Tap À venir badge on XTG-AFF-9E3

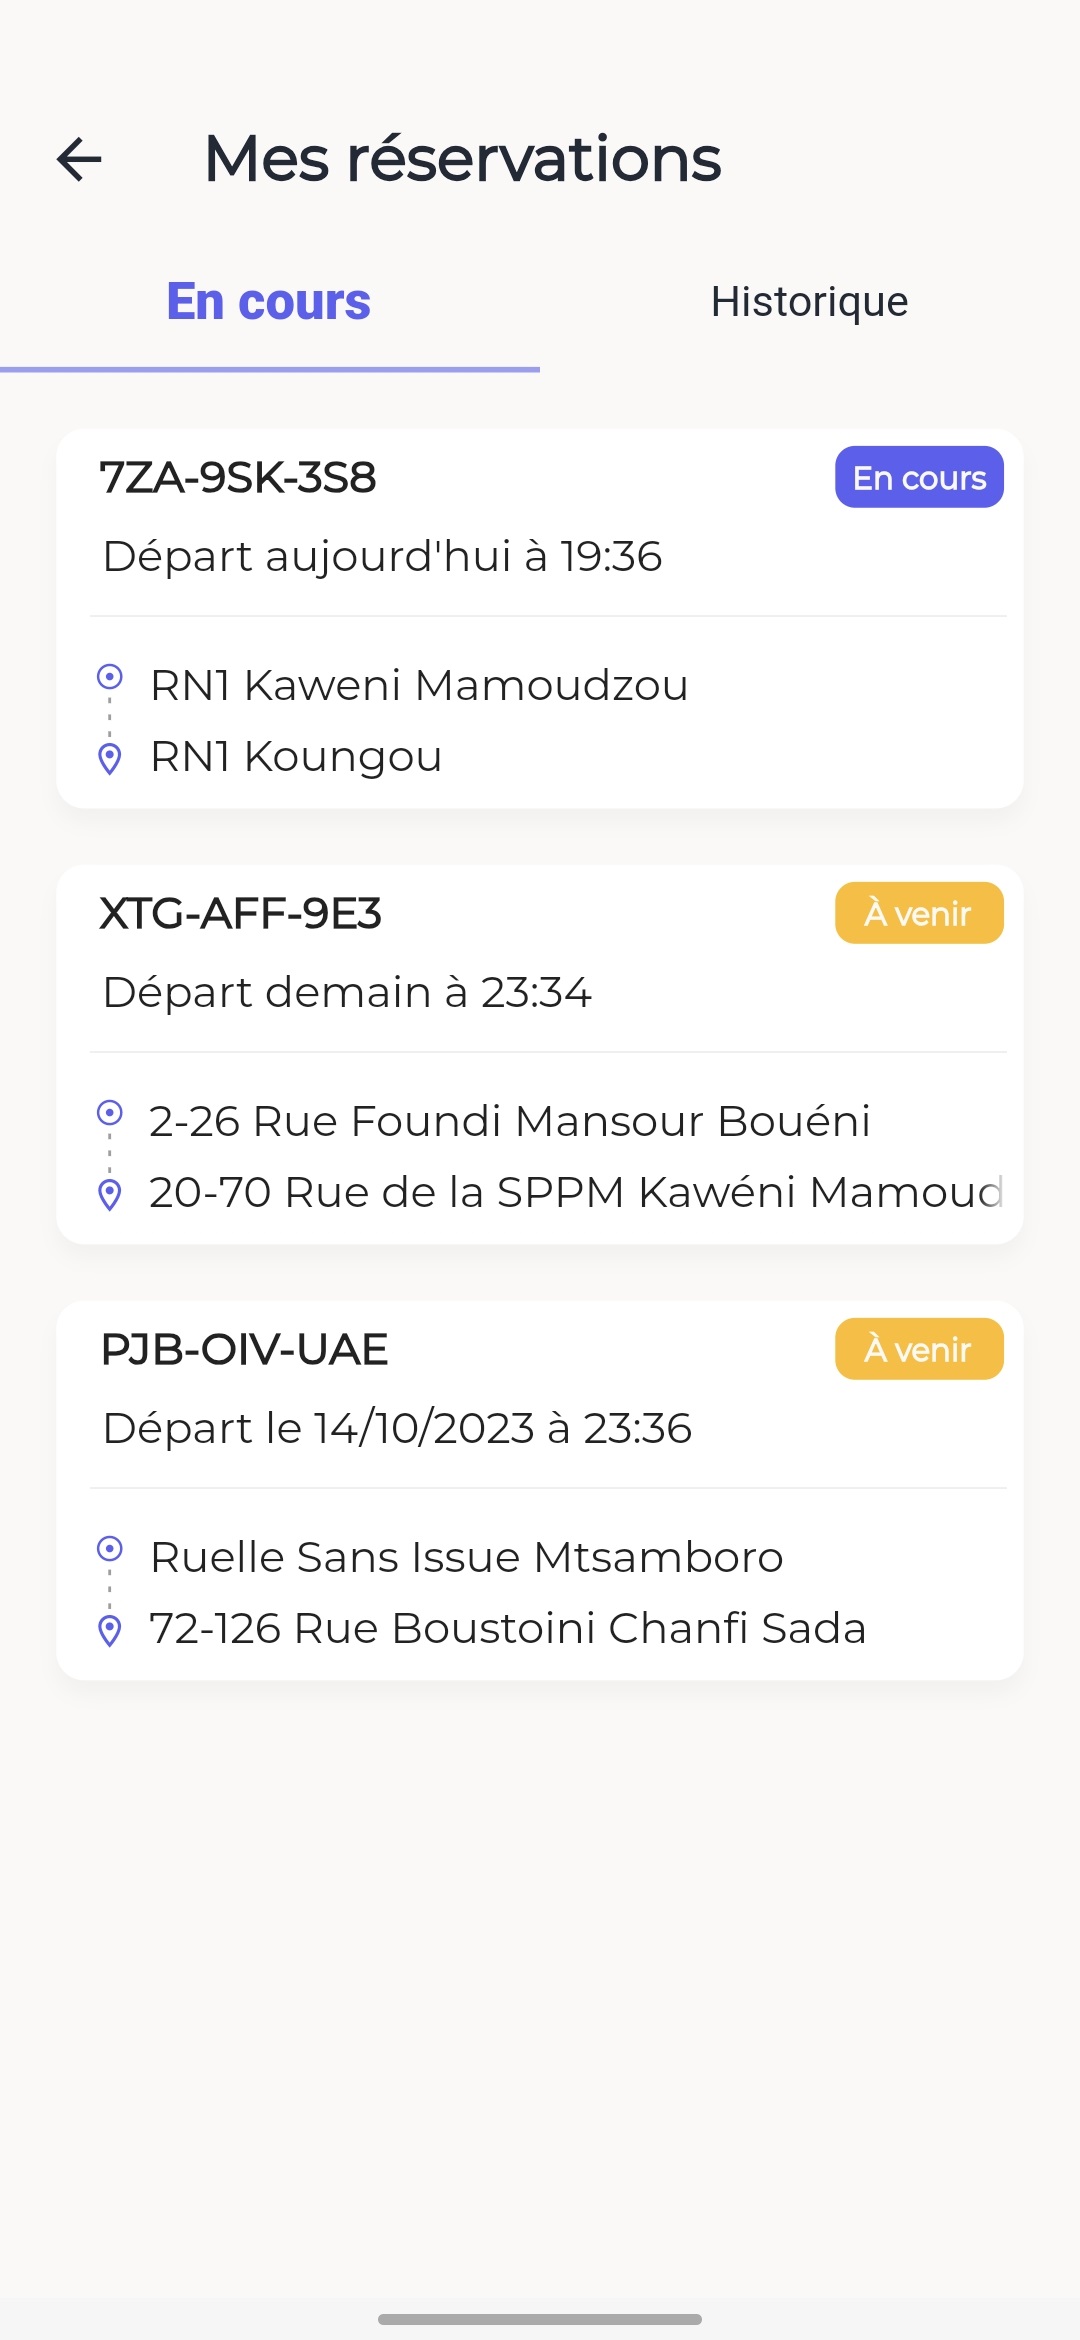point(919,914)
